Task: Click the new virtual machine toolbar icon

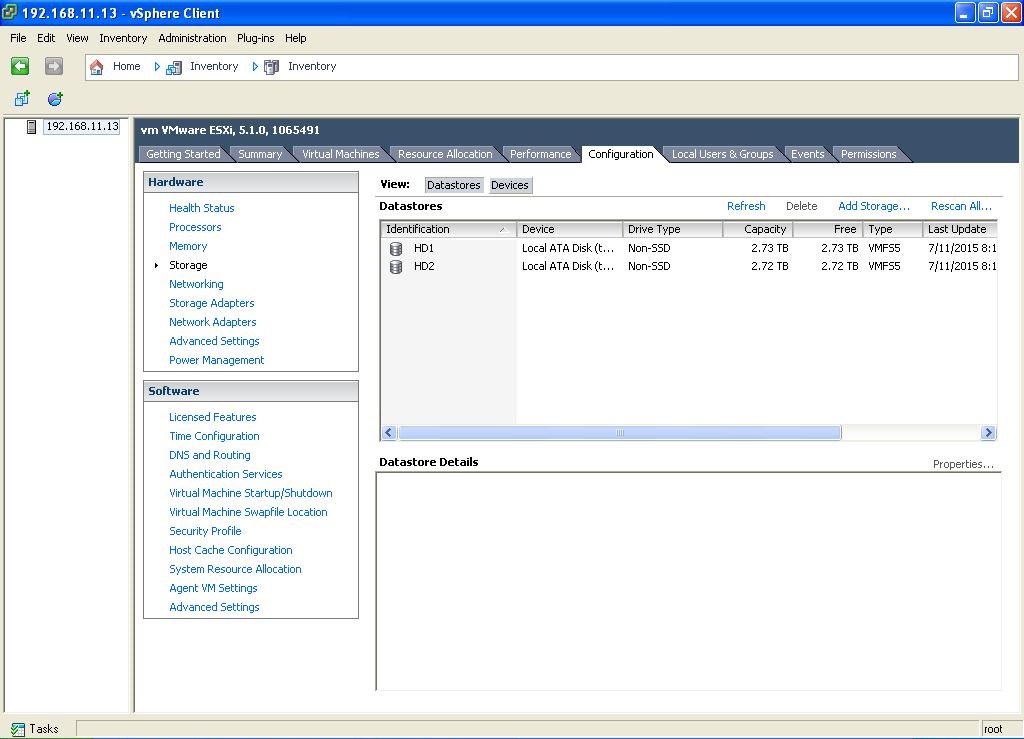Action: click(x=22, y=98)
